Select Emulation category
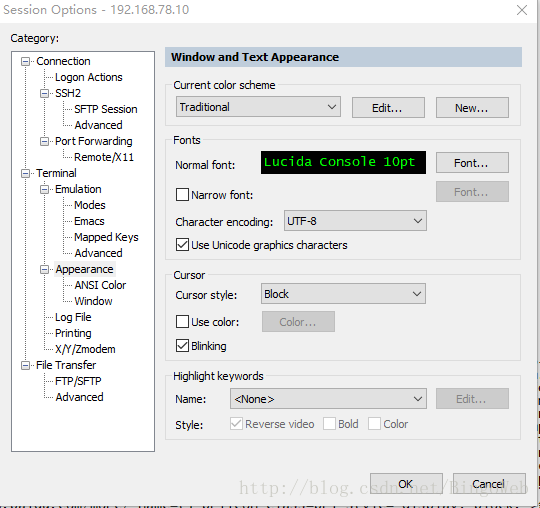 tap(78, 189)
